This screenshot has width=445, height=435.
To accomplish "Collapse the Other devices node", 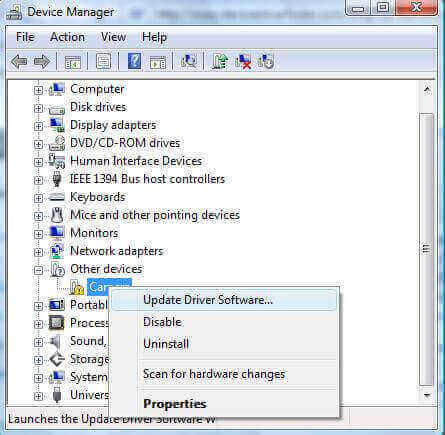I will pos(38,270).
